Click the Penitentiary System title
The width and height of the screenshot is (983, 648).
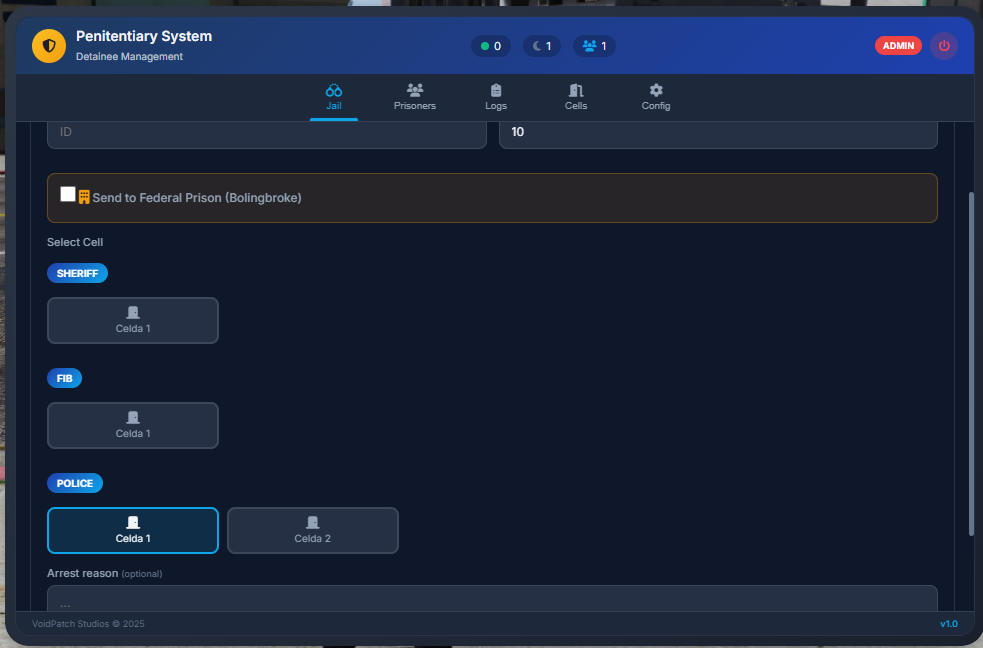(144, 36)
